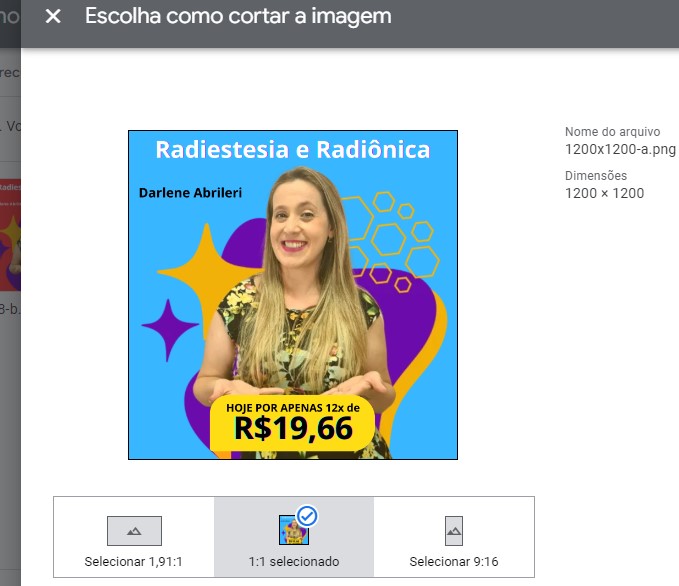Click the 1:1 cropped image thumbnail

click(x=294, y=530)
